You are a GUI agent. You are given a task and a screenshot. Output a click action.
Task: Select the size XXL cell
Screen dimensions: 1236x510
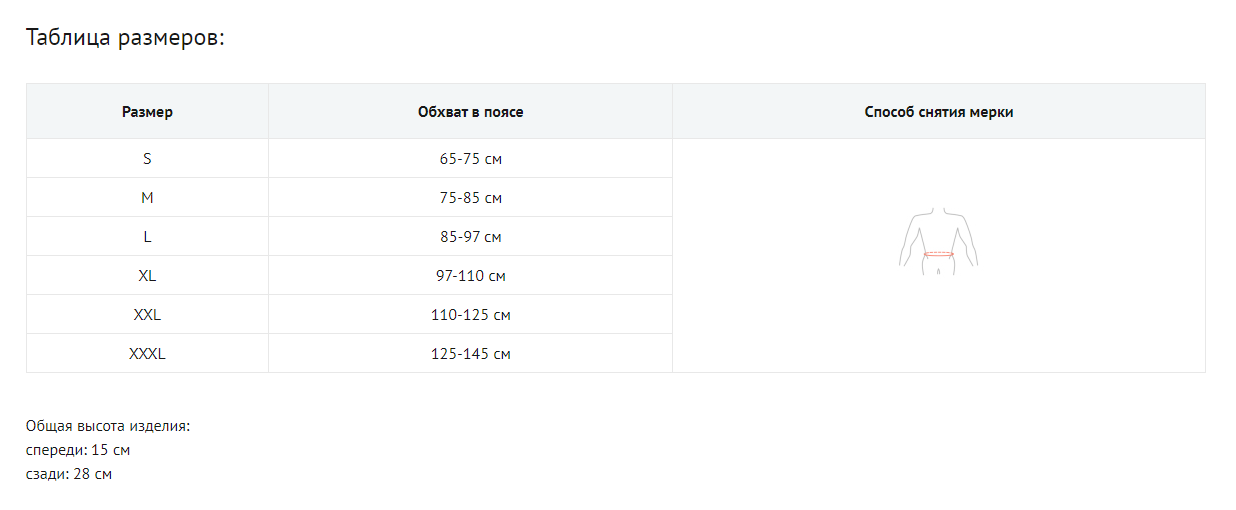point(147,315)
